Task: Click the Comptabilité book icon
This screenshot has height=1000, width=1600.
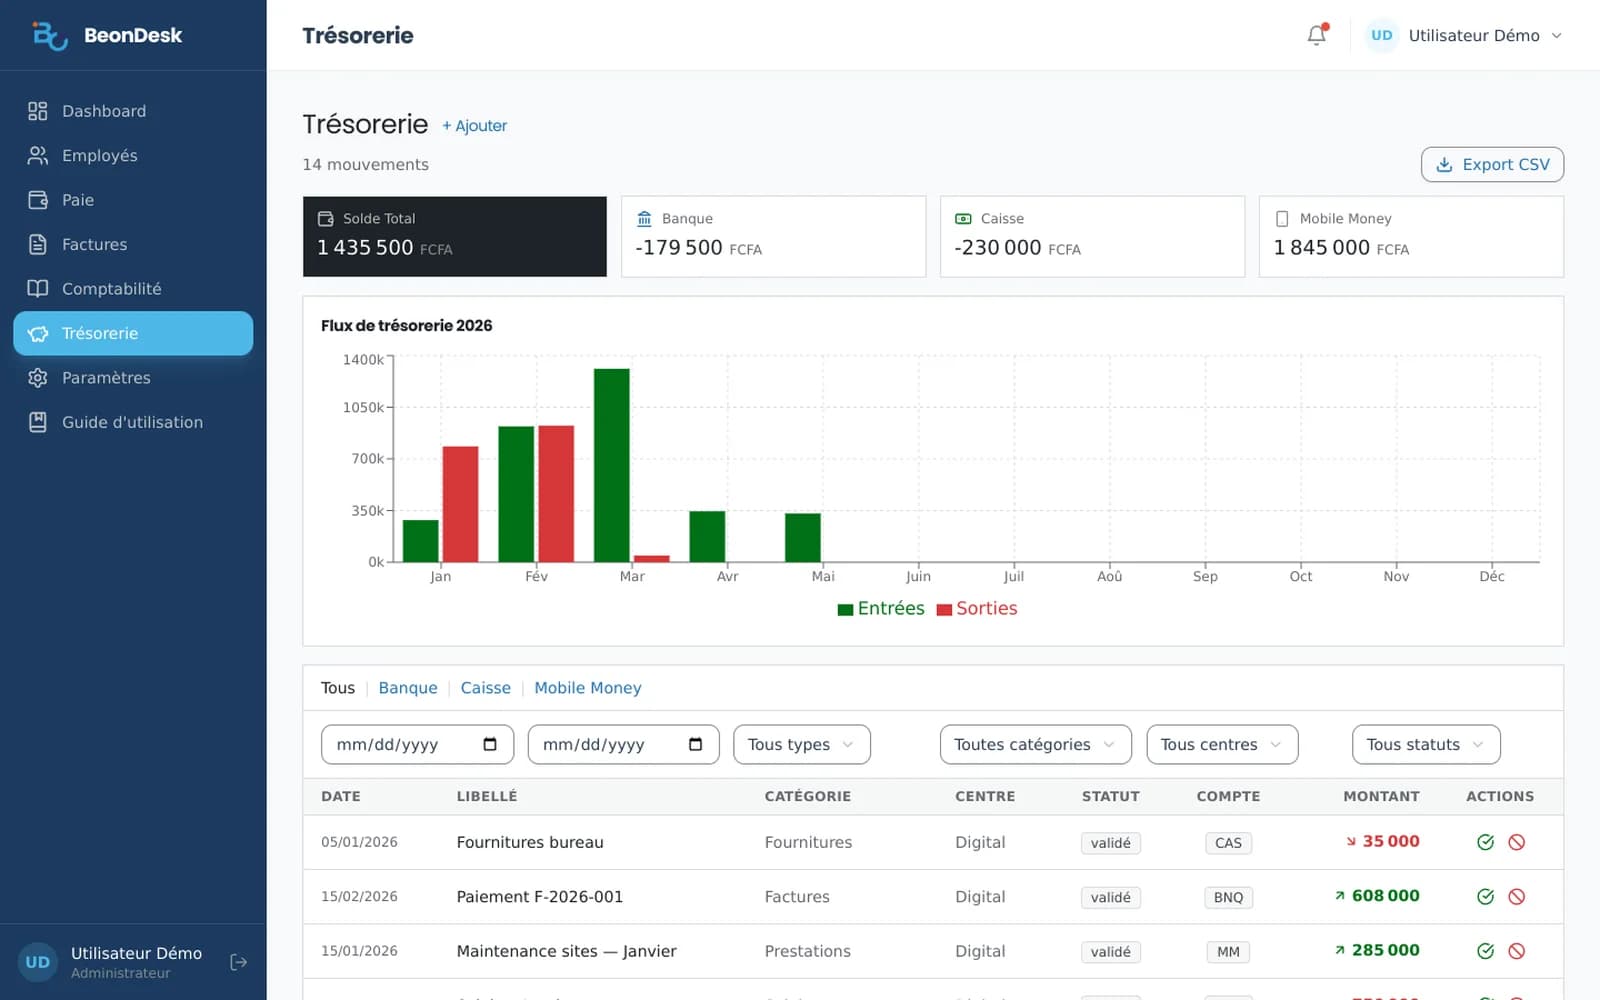Action: pos(38,289)
